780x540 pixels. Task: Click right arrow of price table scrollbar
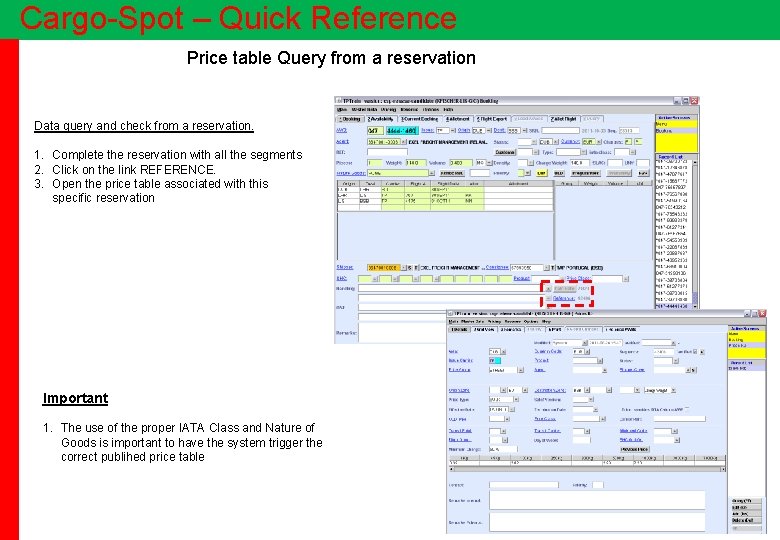coord(724,469)
